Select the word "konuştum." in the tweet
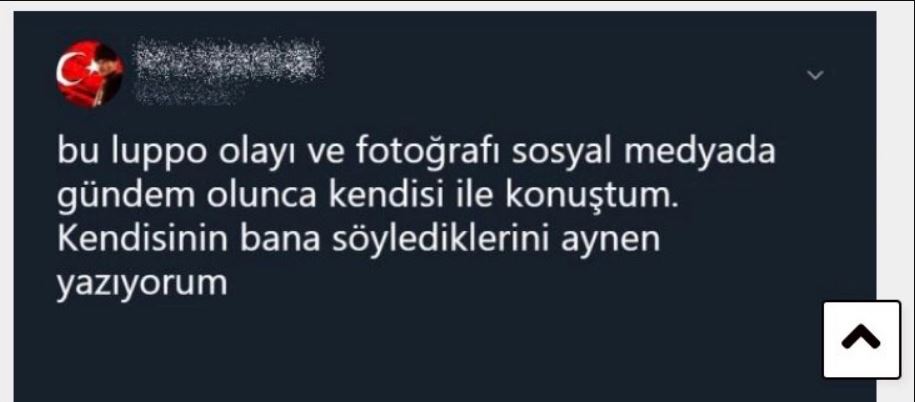This screenshot has width=915, height=402. point(592,197)
